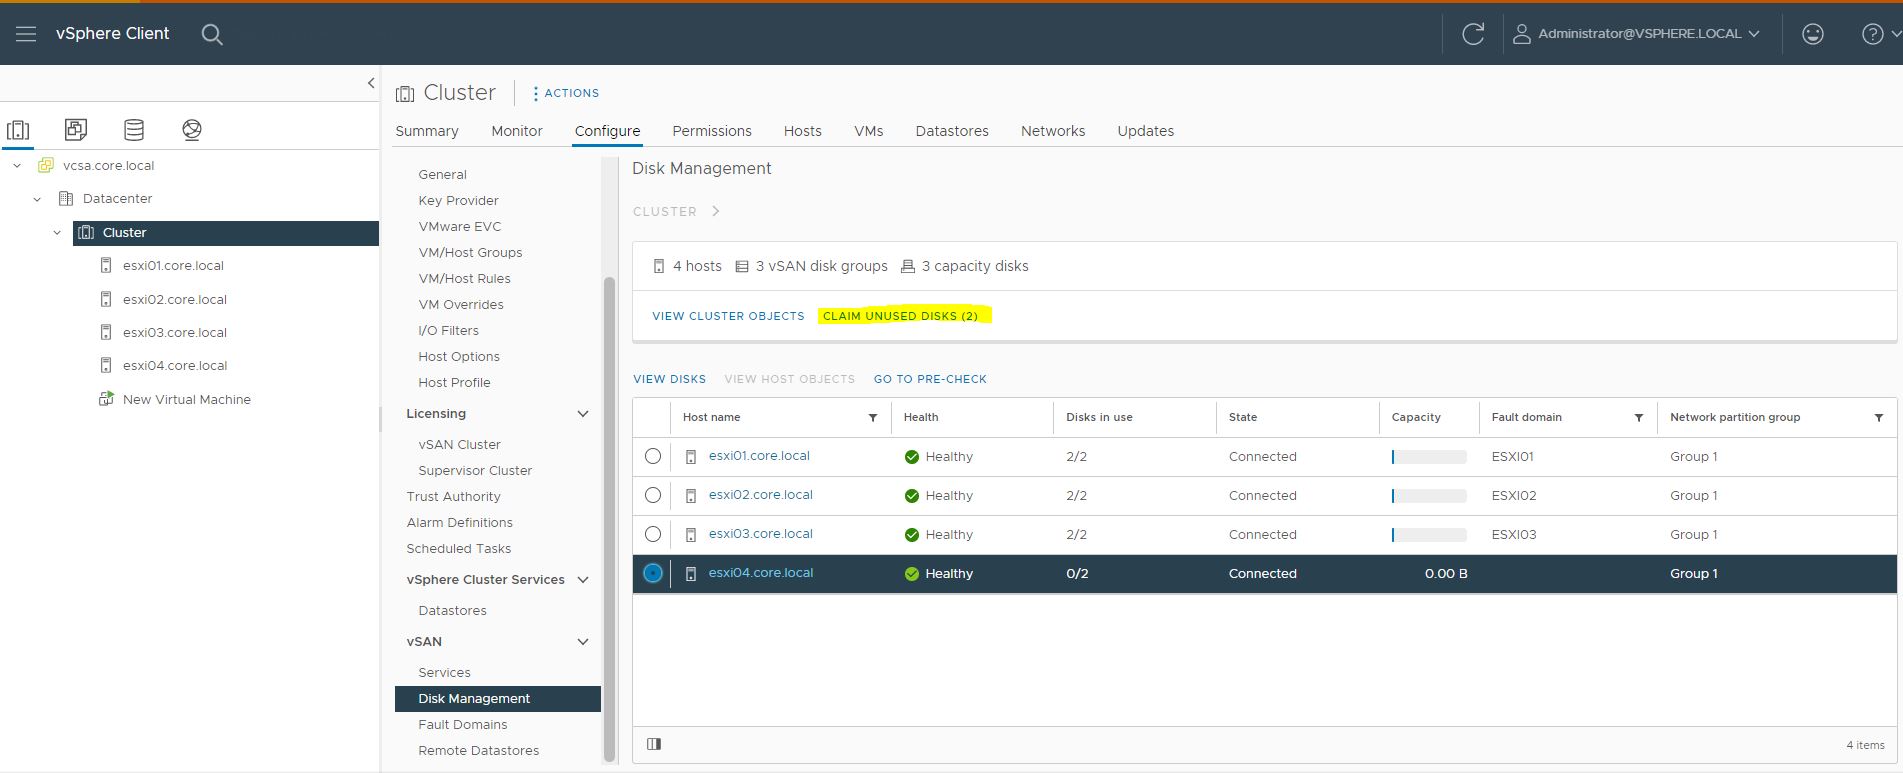
Task: Click the configure menu vertical scrollbar
Action: click(x=609, y=518)
